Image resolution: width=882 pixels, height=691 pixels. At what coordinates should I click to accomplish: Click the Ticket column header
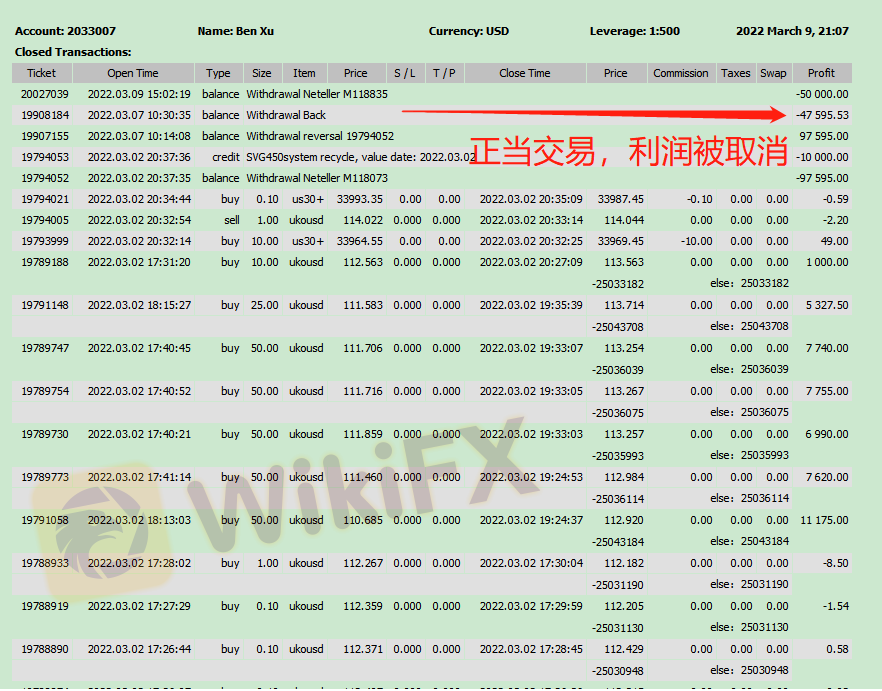[41, 73]
